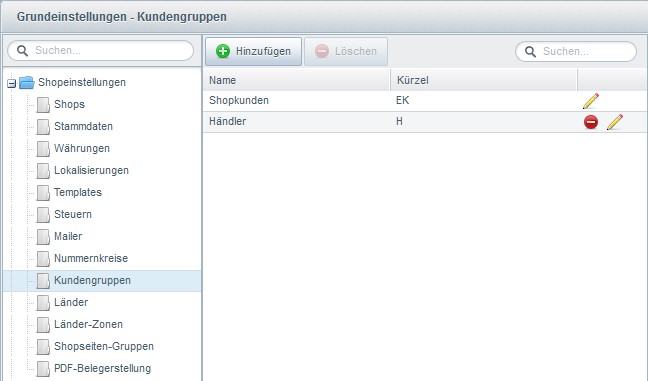
Task: Select the Shopkunden row name cell
Action: tap(297, 100)
